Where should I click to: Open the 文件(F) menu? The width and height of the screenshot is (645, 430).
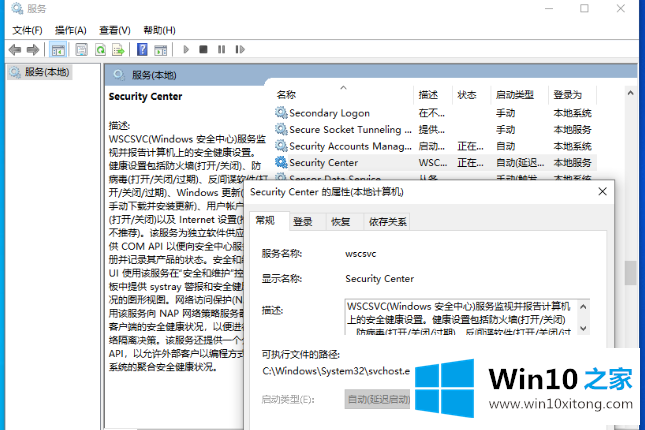coord(27,30)
